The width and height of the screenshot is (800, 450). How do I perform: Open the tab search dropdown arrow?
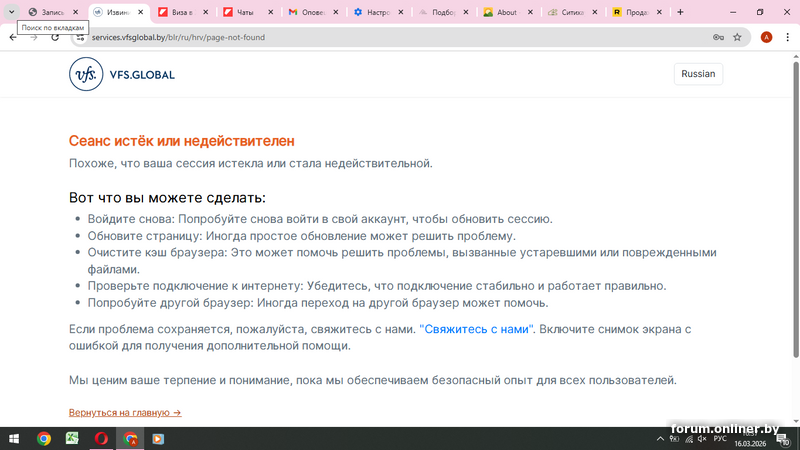point(11,12)
